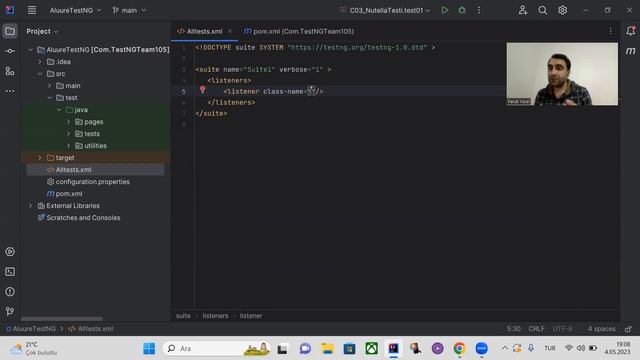Select pom.xml in project tree
The width and height of the screenshot is (640, 360).
69,194
